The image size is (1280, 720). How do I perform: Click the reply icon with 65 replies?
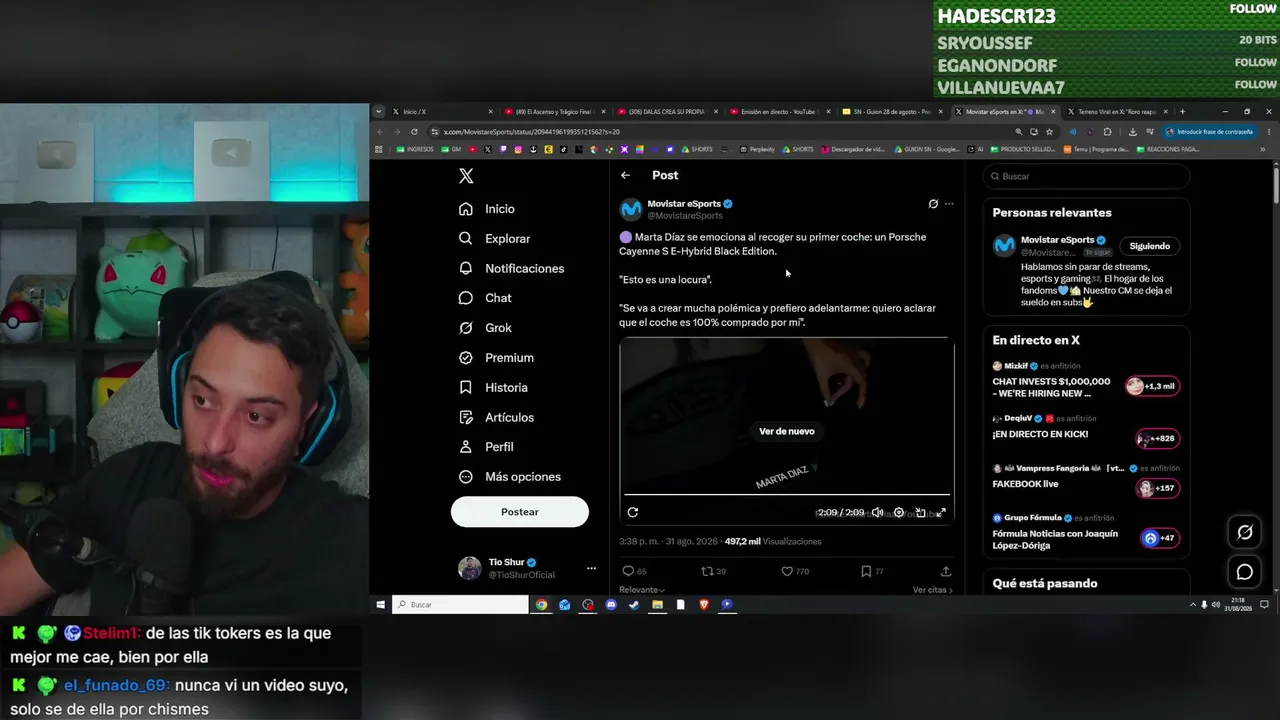(629, 572)
